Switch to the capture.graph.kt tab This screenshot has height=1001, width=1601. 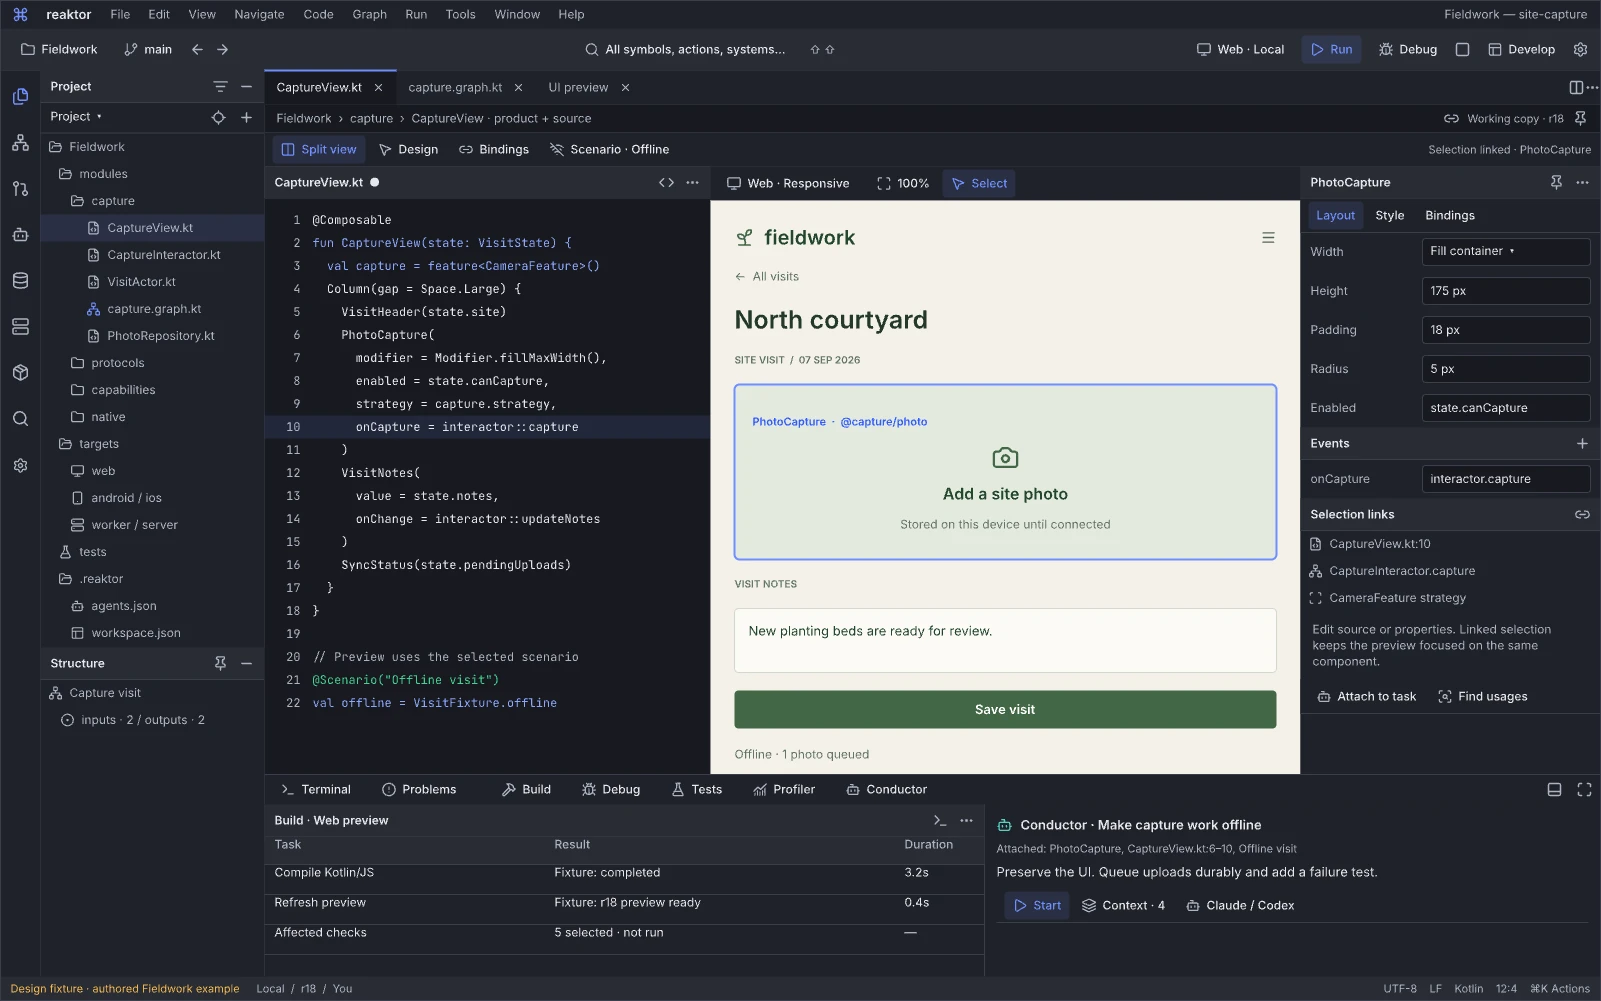pos(455,88)
